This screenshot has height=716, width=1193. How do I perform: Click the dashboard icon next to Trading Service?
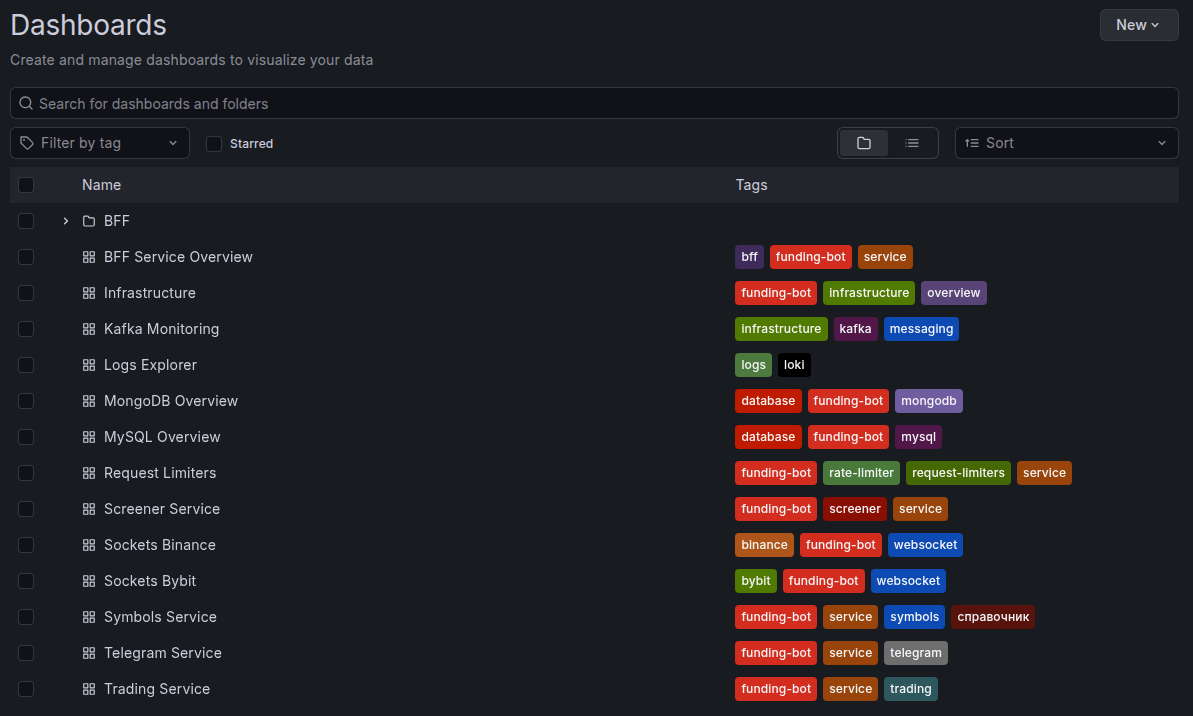click(89, 688)
